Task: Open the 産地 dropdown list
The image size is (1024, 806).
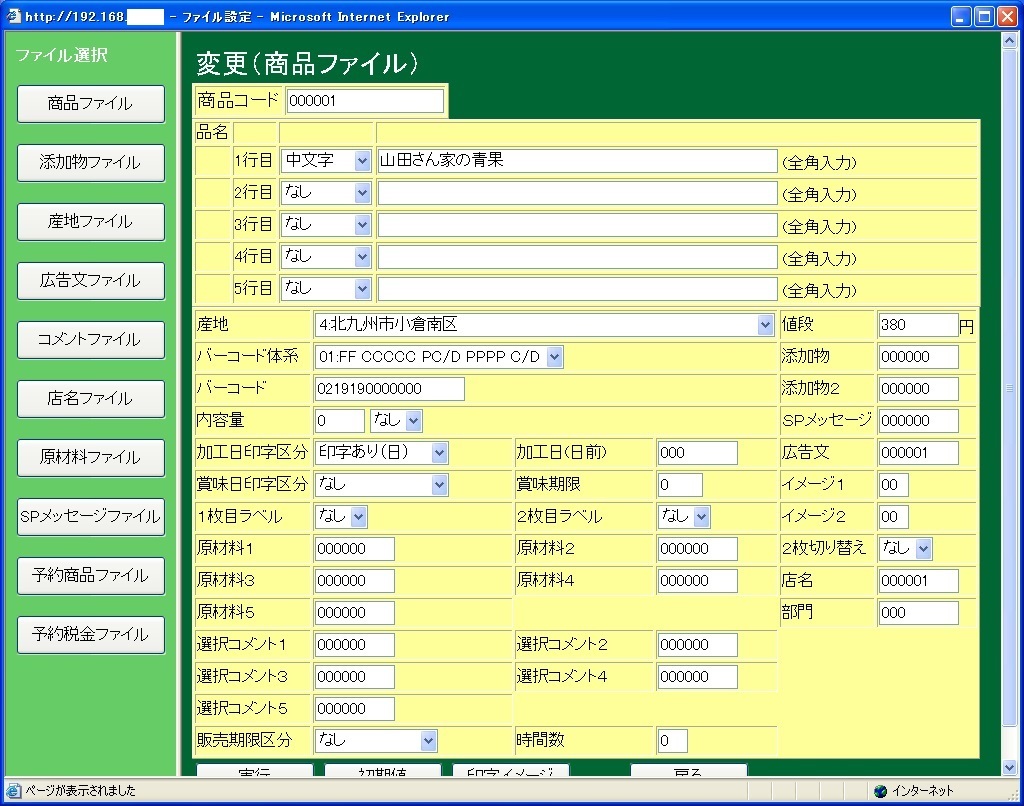Action: pyautogui.click(x=545, y=325)
